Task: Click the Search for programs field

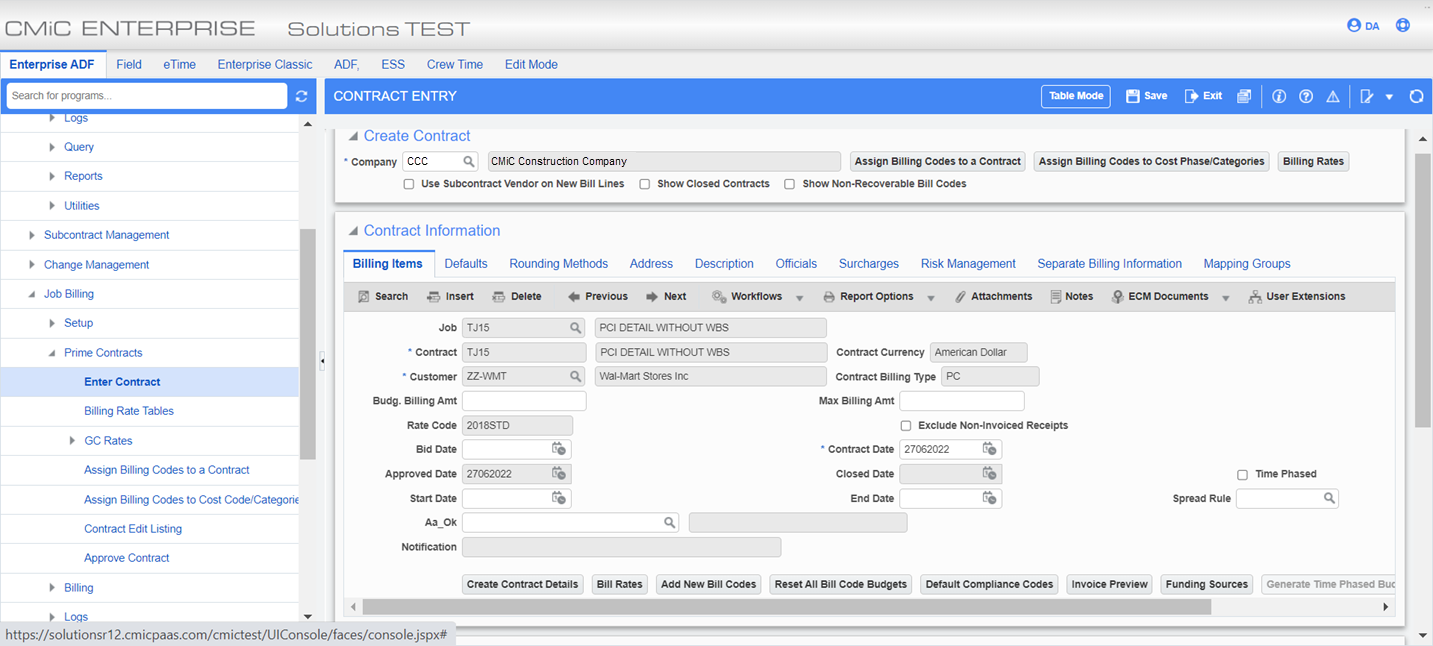Action: click(147, 96)
